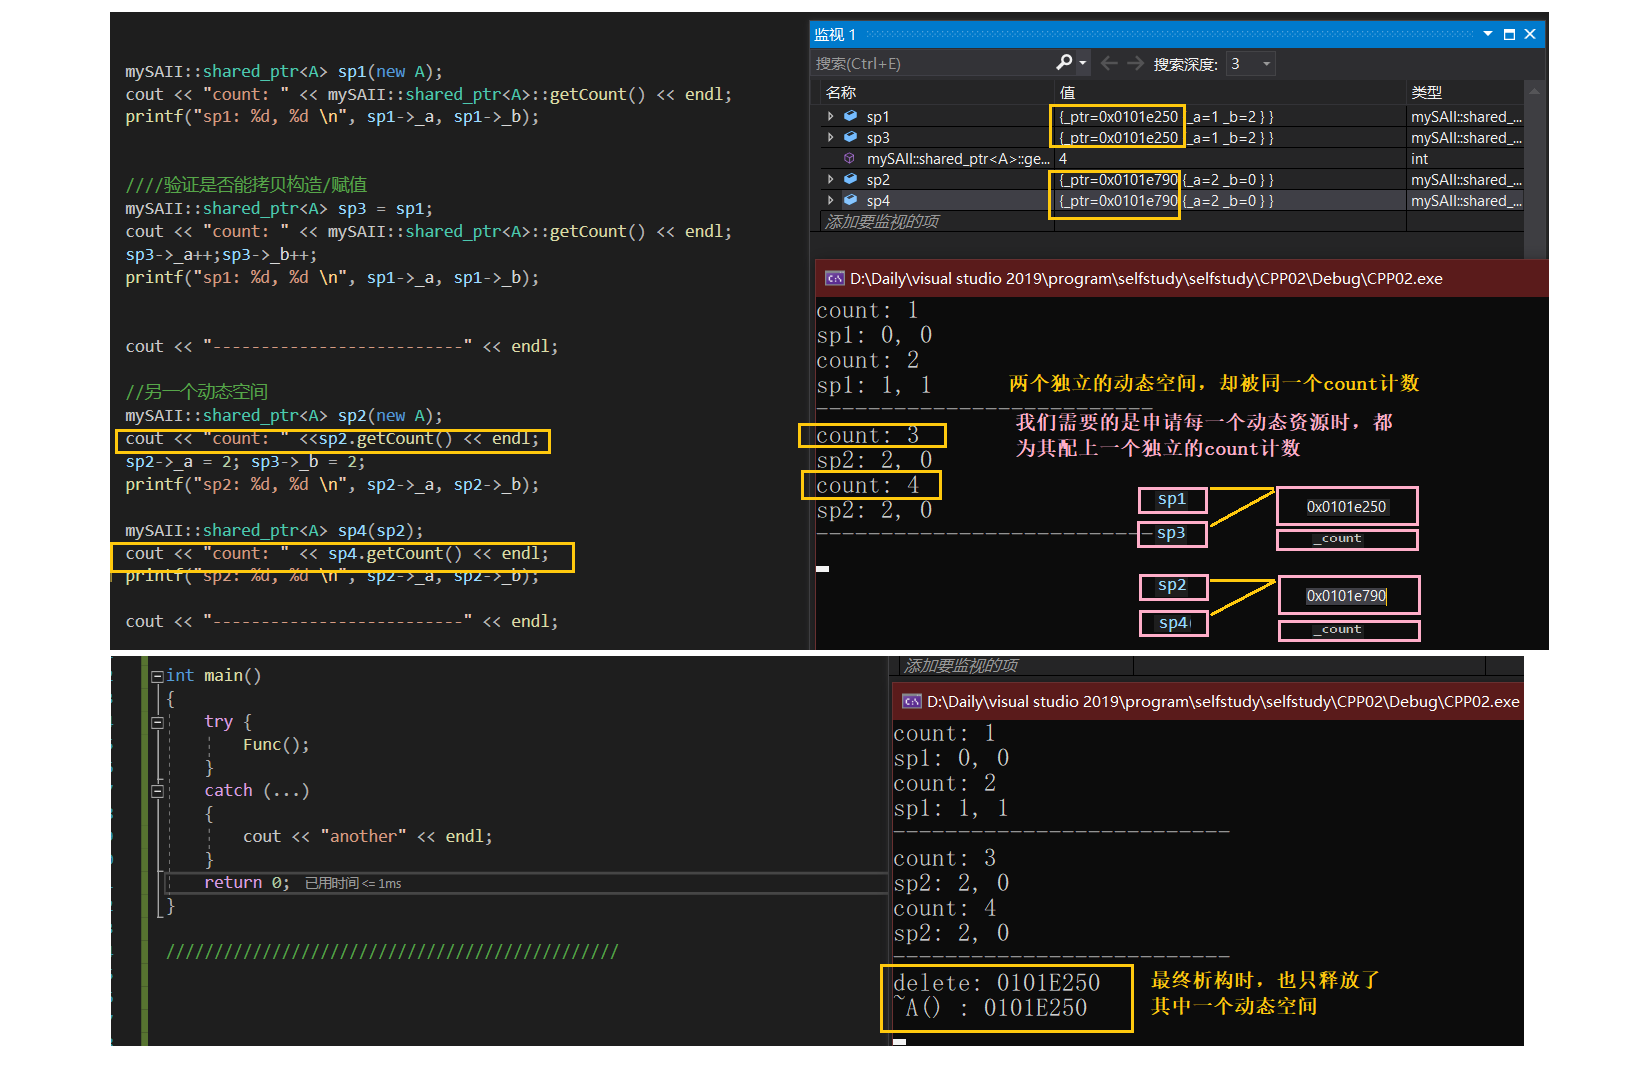The image size is (1647, 1075).
Task: Open the search options dropdown arrow beside magnifier
Action: point(1082,63)
